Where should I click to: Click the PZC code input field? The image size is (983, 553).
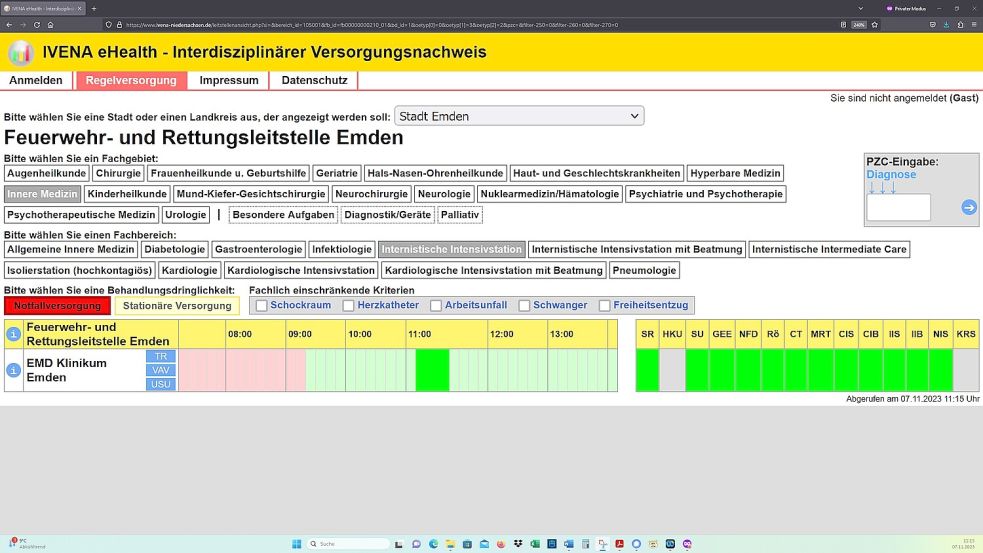pos(898,208)
